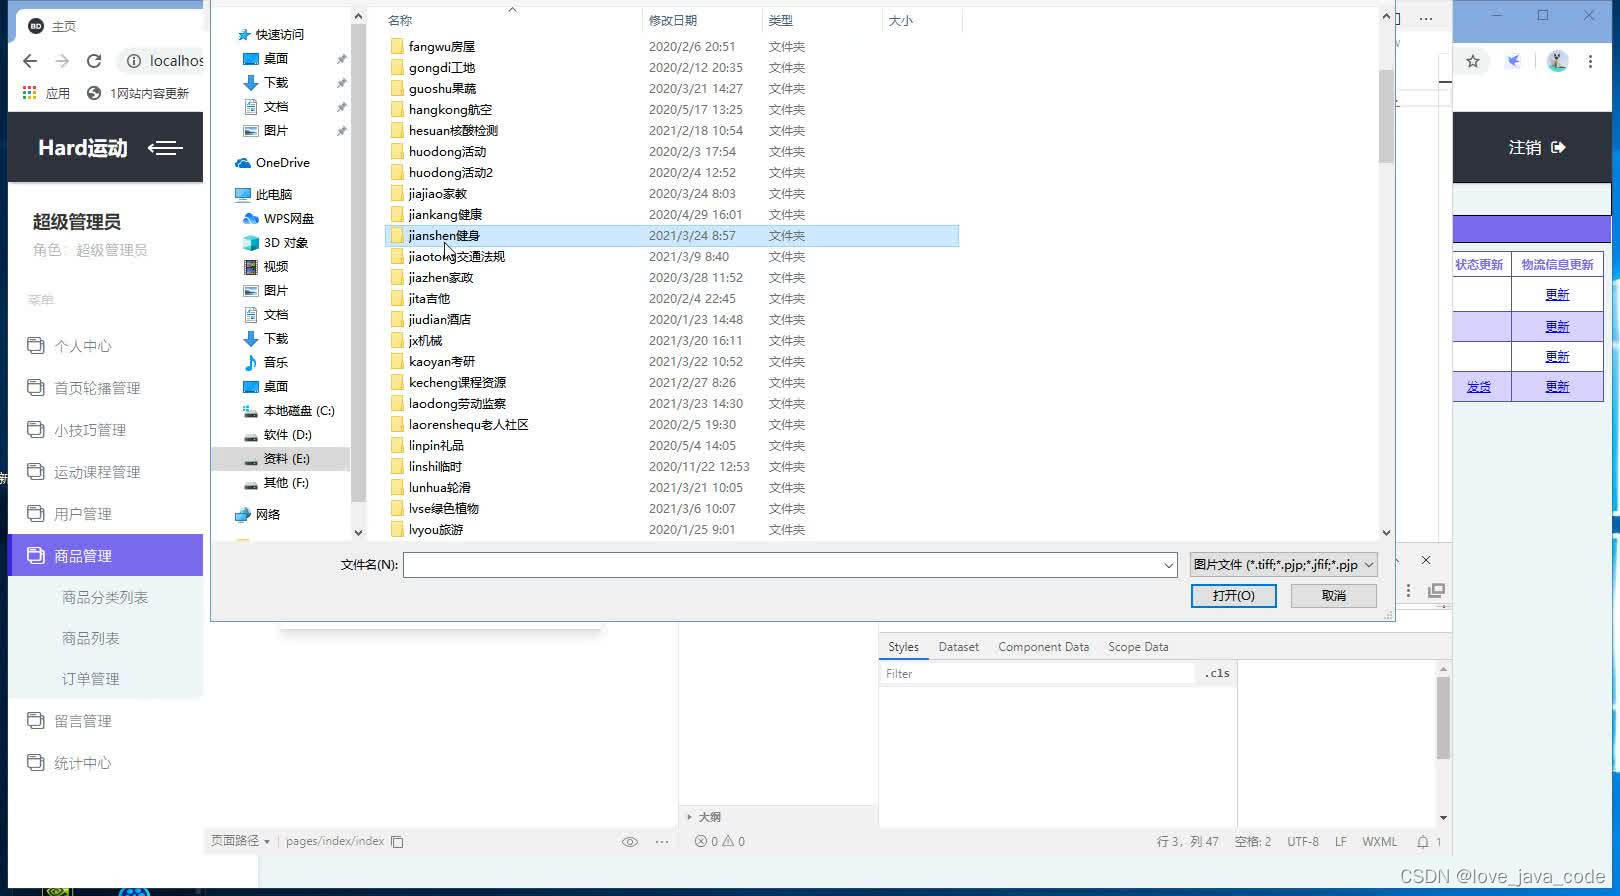The image size is (1620, 896).
Task: Open 商品分类列表 submenu item
Action: click(105, 597)
